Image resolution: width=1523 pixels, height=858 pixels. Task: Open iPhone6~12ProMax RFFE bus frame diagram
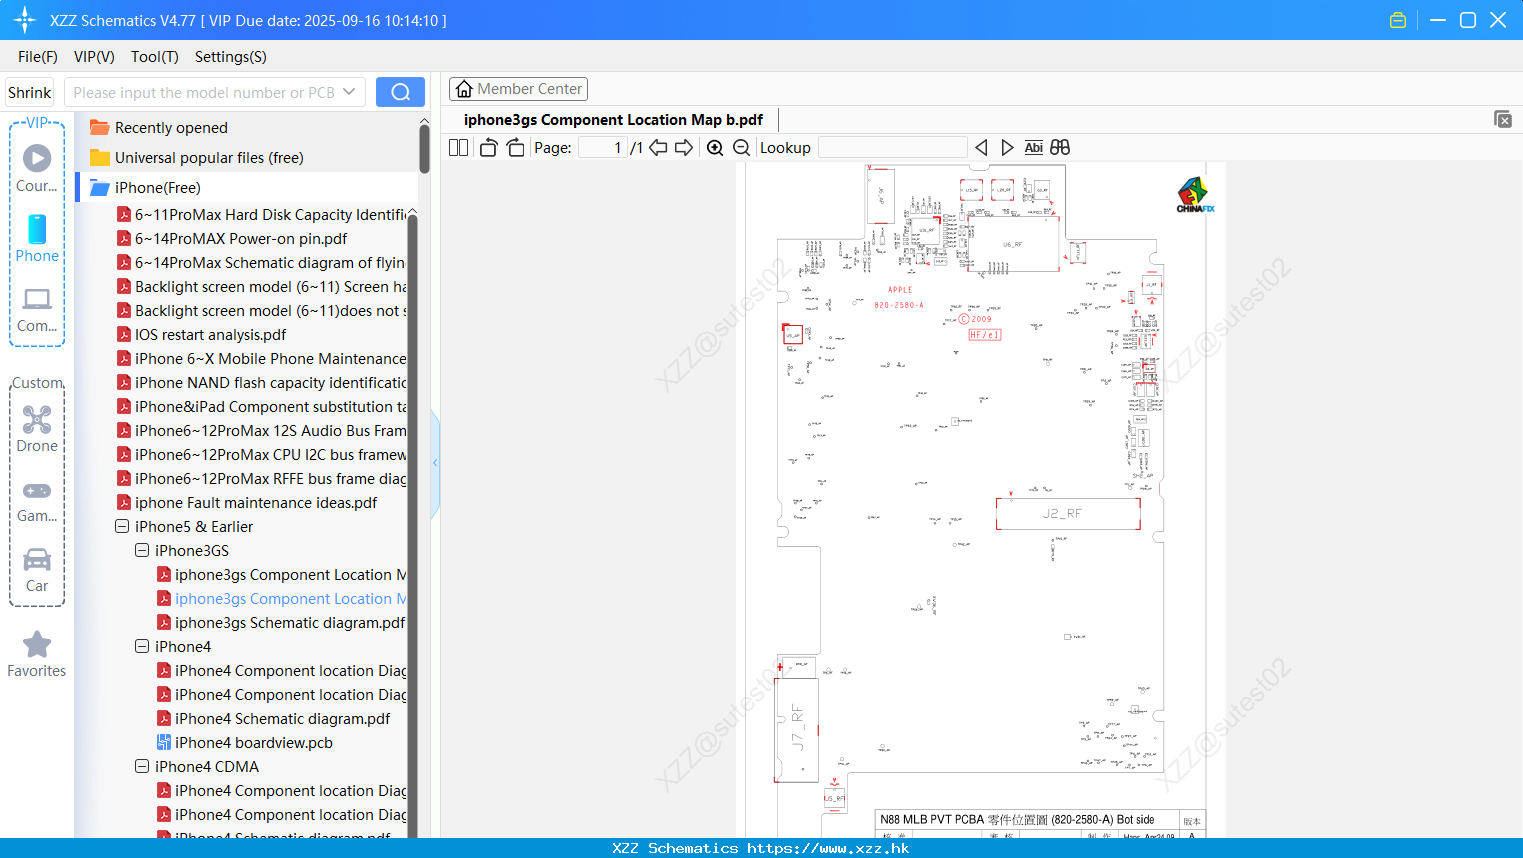coord(270,479)
